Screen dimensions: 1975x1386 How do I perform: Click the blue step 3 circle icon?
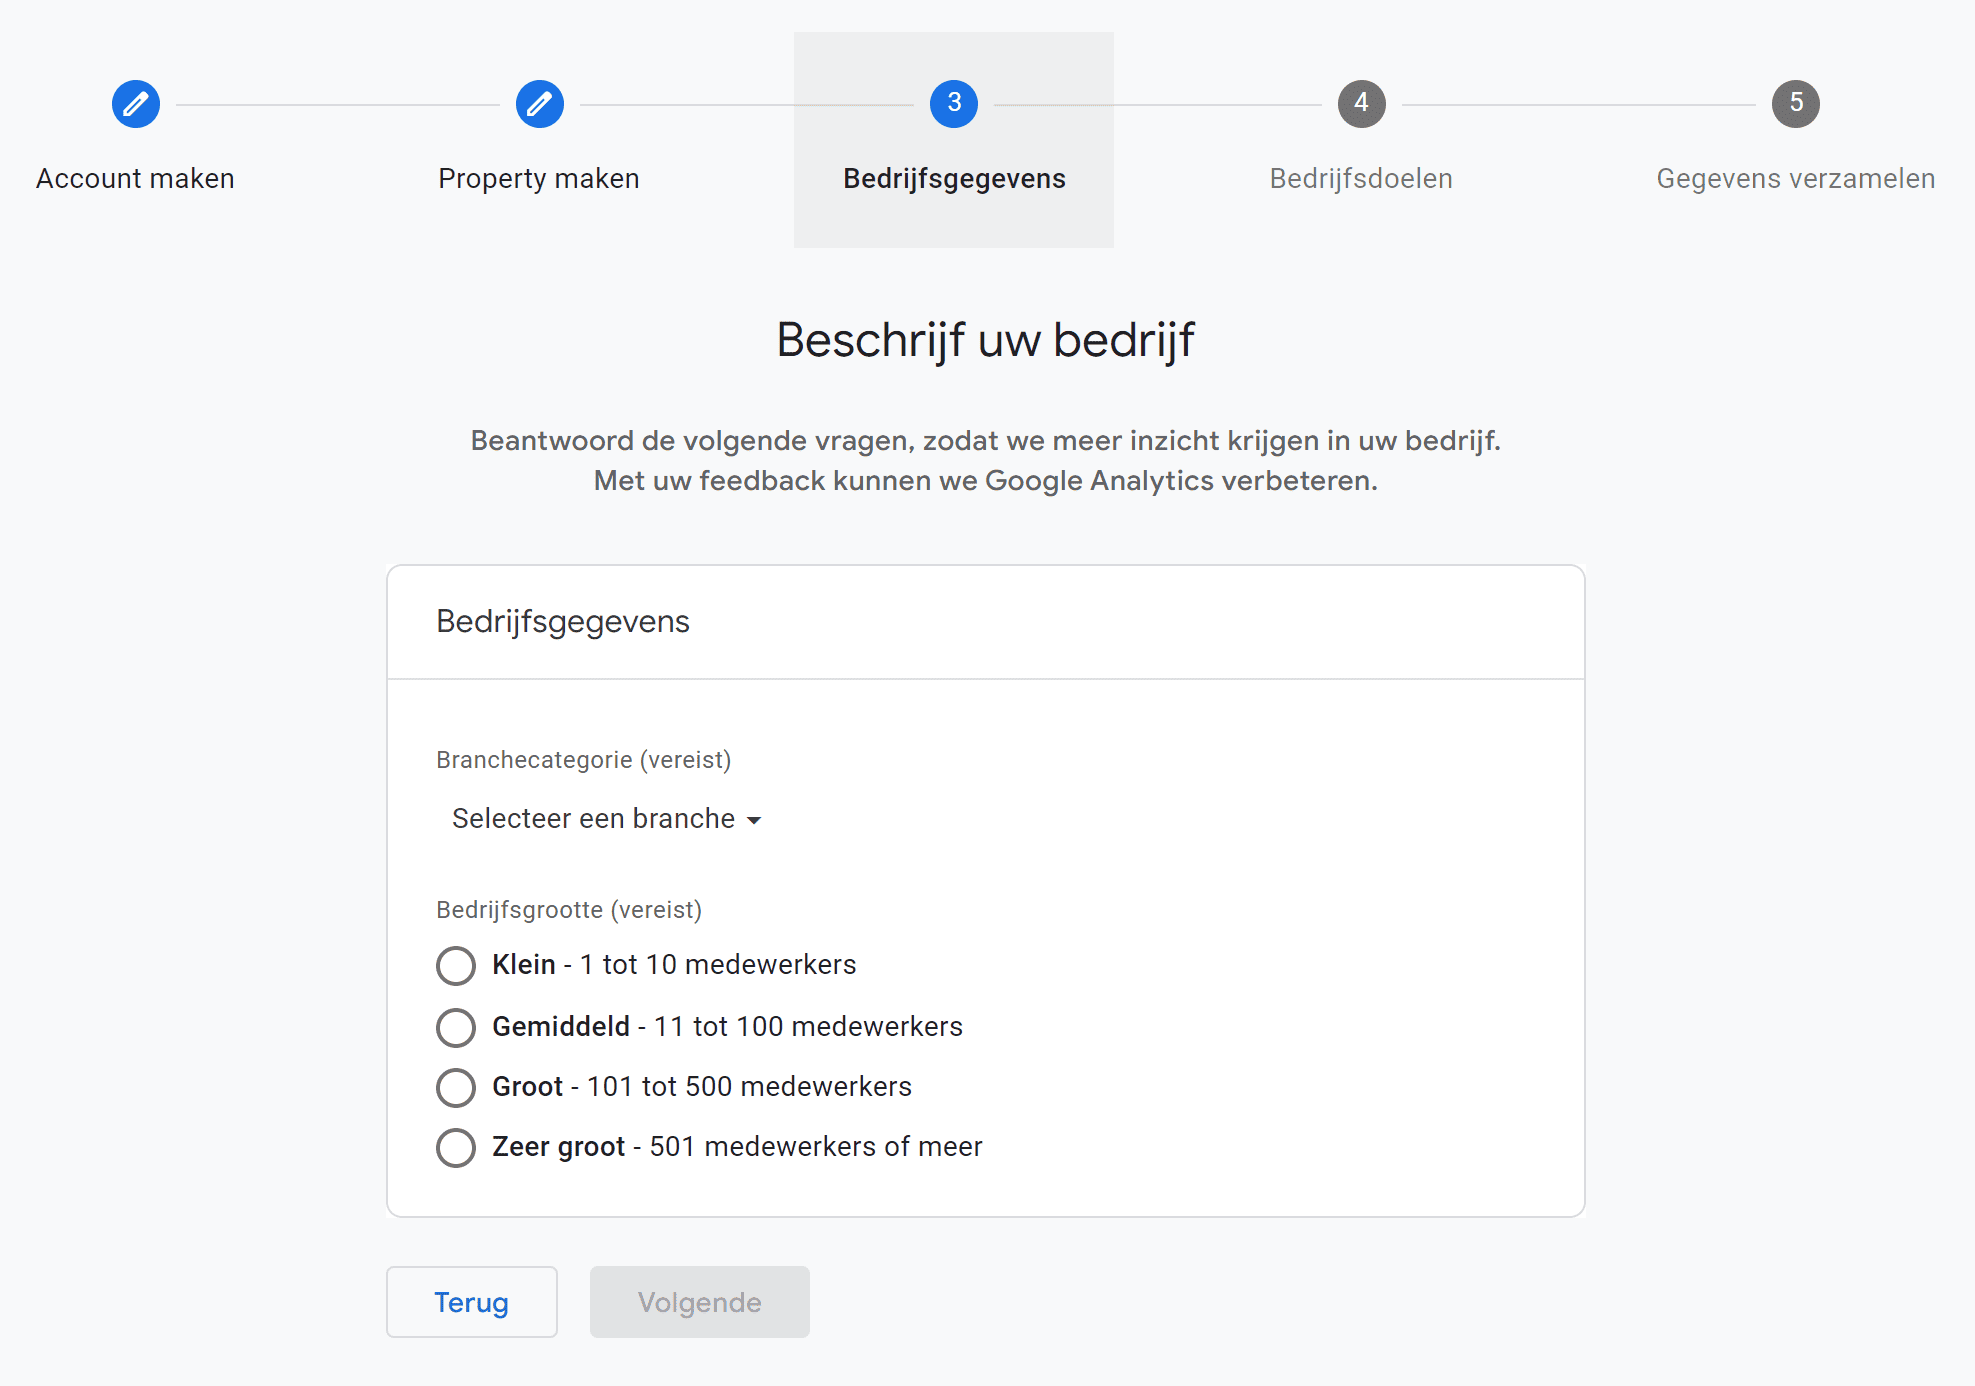click(953, 103)
